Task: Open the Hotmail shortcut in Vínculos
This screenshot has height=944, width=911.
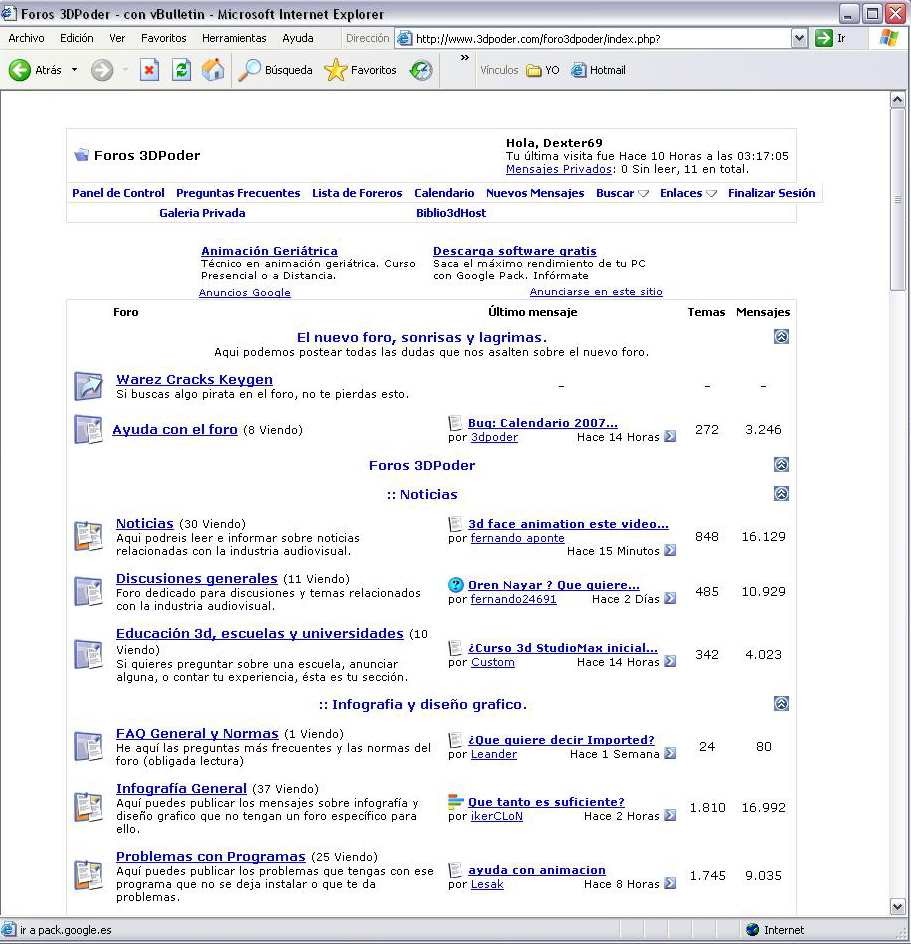Action: tap(598, 70)
